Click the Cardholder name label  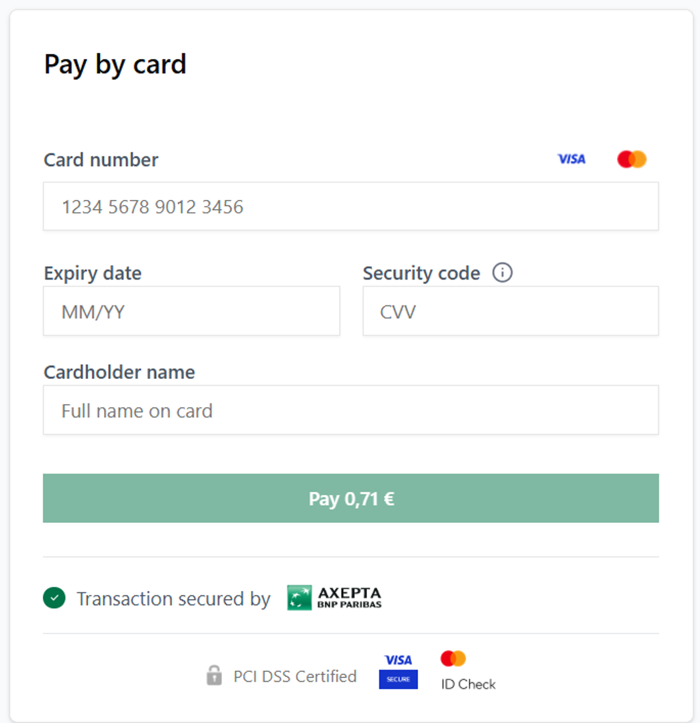[x=119, y=372]
